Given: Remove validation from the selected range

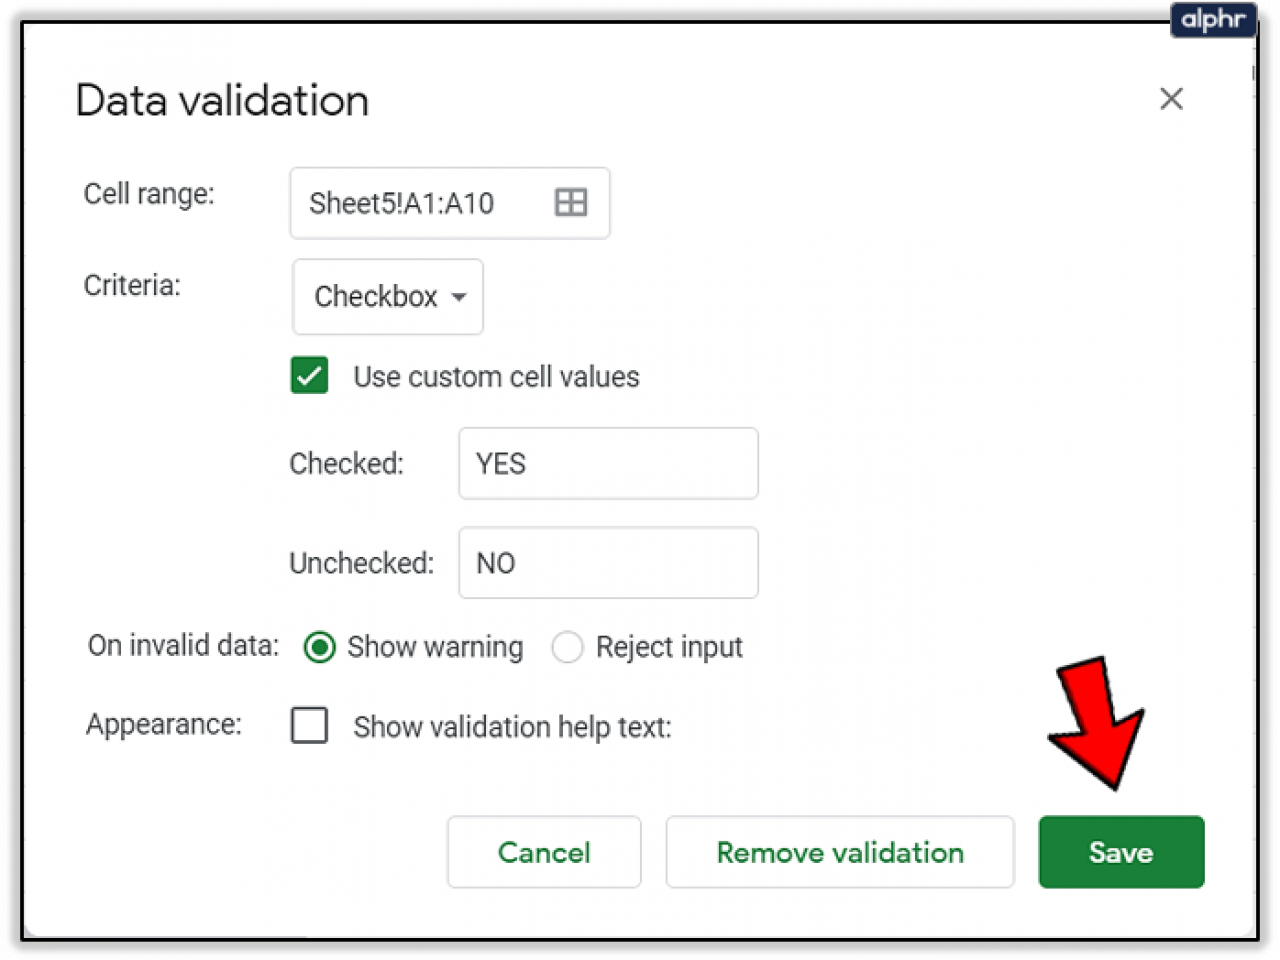Looking at the screenshot, I should tap(839, 852).
